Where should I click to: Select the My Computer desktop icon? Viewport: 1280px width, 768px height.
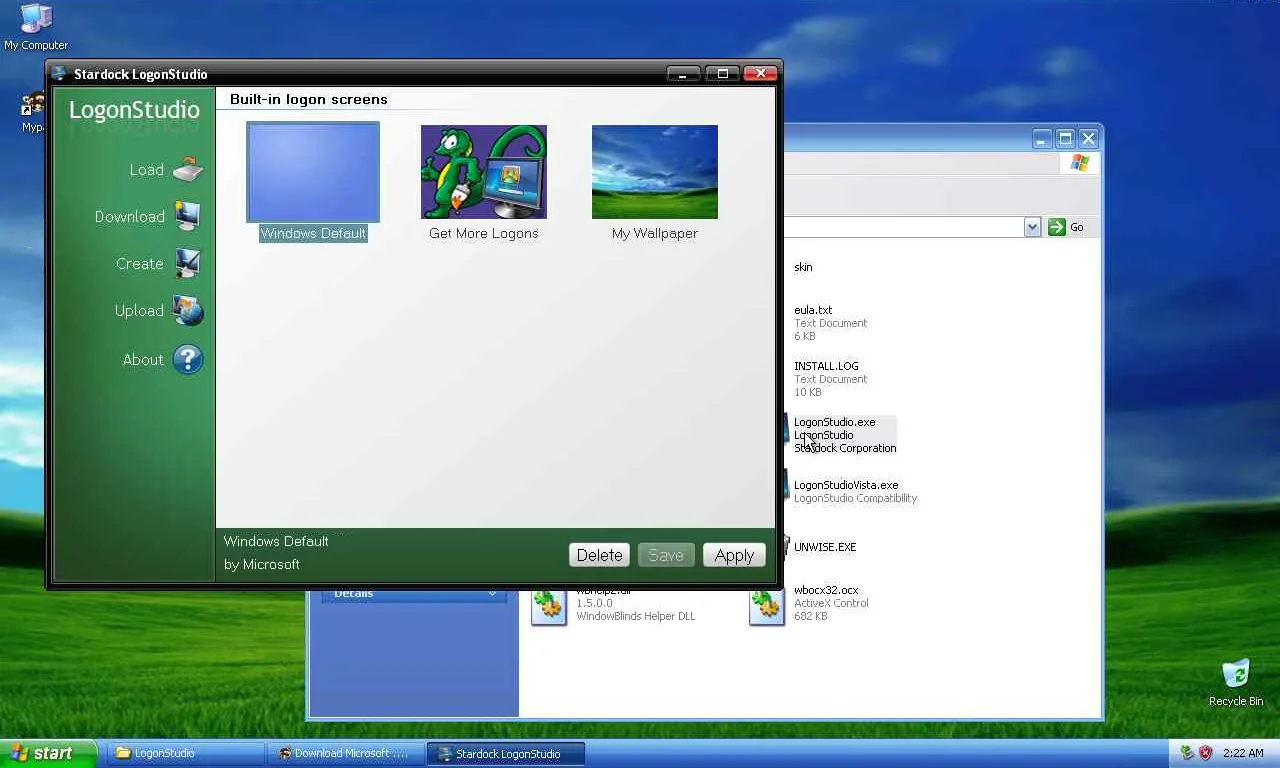pos(36,27)
